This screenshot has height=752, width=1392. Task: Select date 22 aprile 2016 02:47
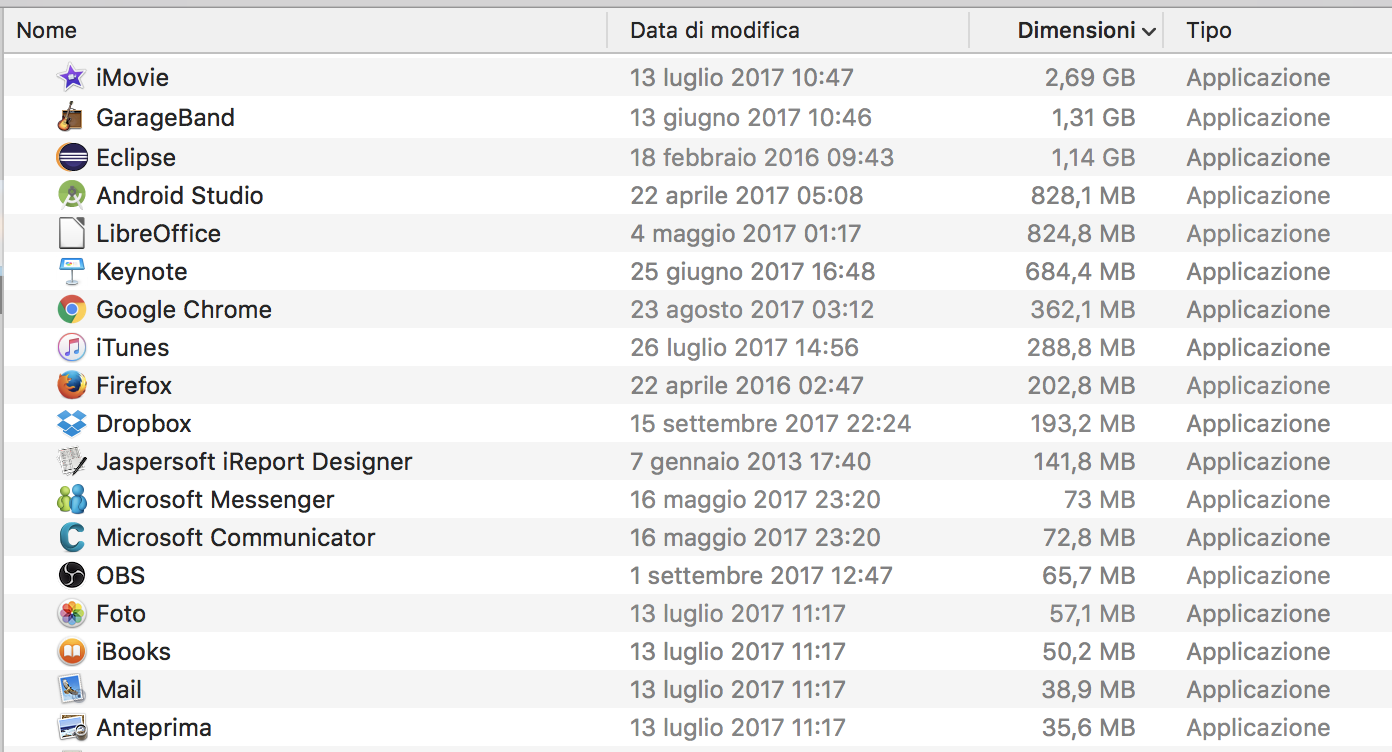(747, 385)
